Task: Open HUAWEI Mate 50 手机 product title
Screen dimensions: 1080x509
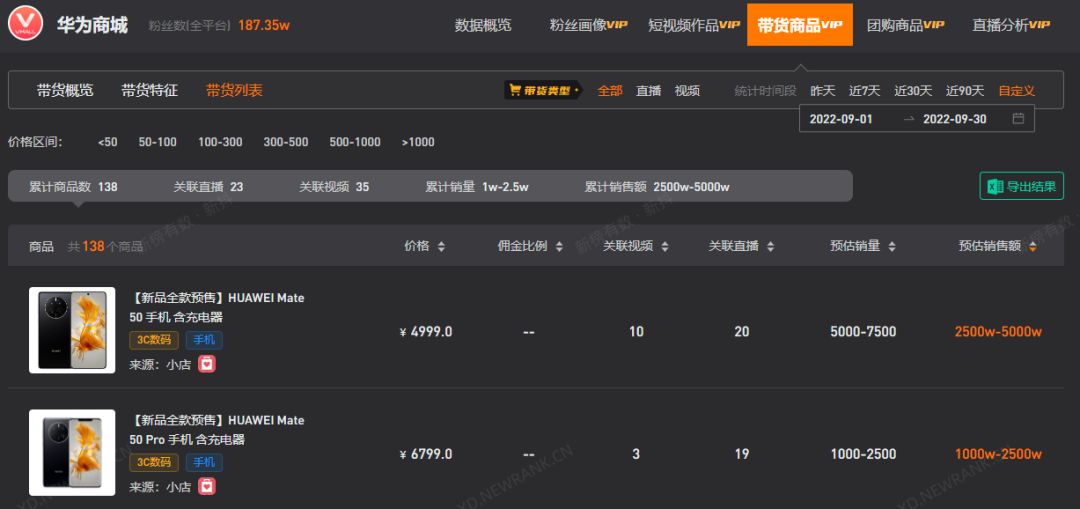Action: coord(217,307)
